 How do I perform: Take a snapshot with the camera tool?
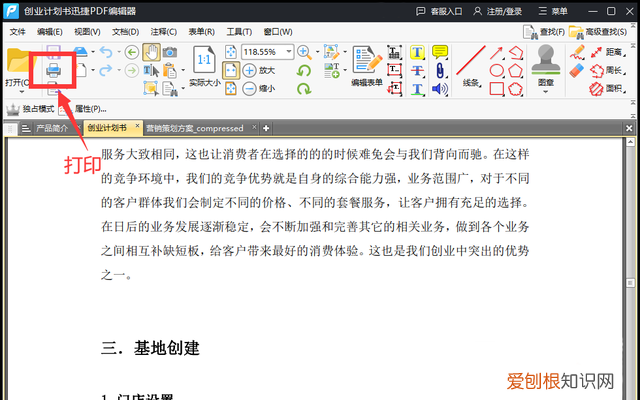[x=170, y=52]
